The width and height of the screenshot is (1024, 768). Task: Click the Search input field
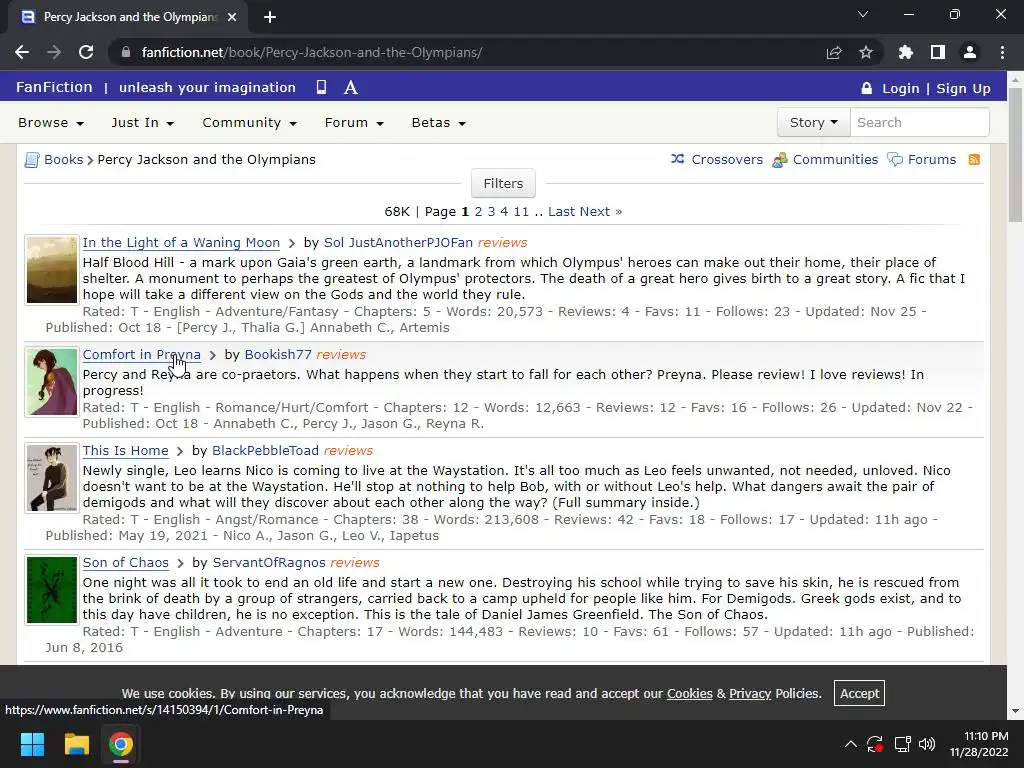920,122
